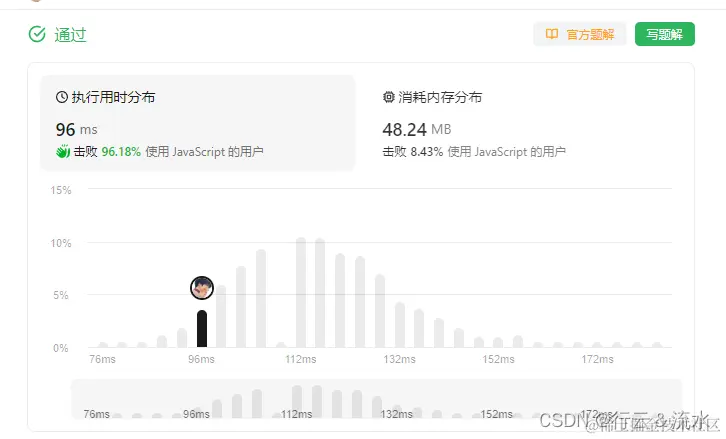Click the green passed checkmark icon
The height and width of the screenshot is (439, 726).
pyautogui.click(x=37, y=34)
